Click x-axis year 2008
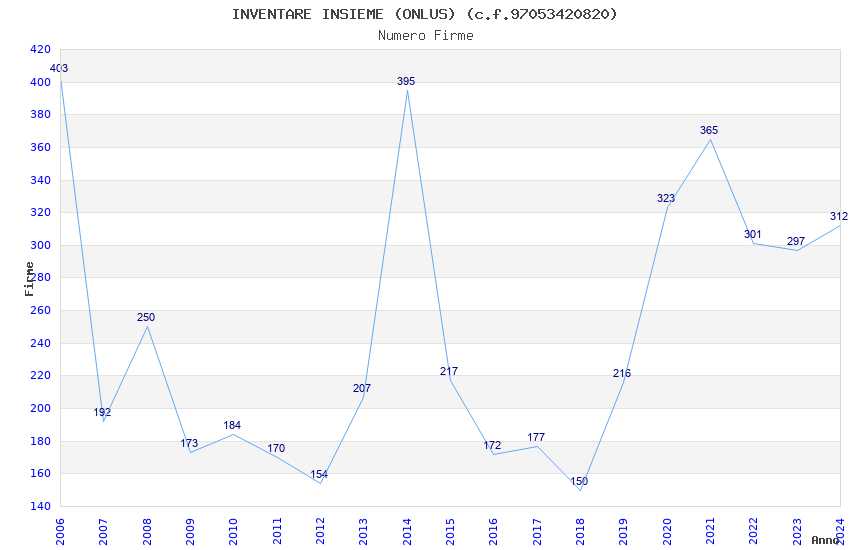This screenshot has height=550, width=850. [146, 531]
